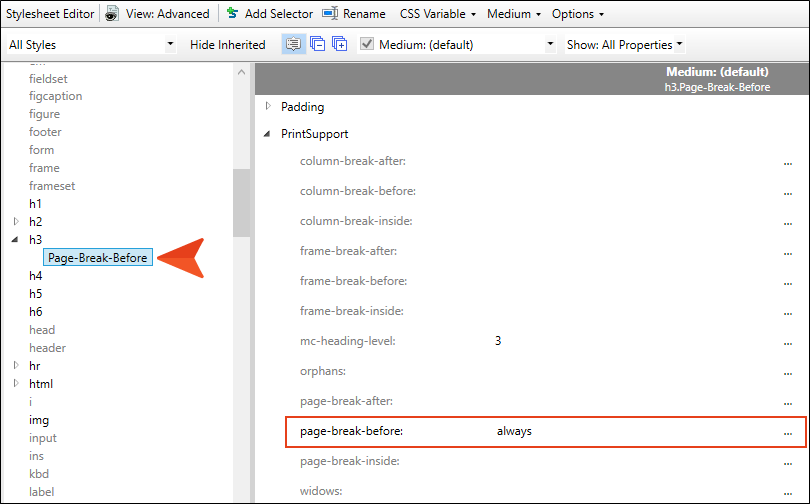Image resolution: width=810 pixels, height=504 pixels.
Task: Click the third stacked-windows plus icon
Action: 339,44
